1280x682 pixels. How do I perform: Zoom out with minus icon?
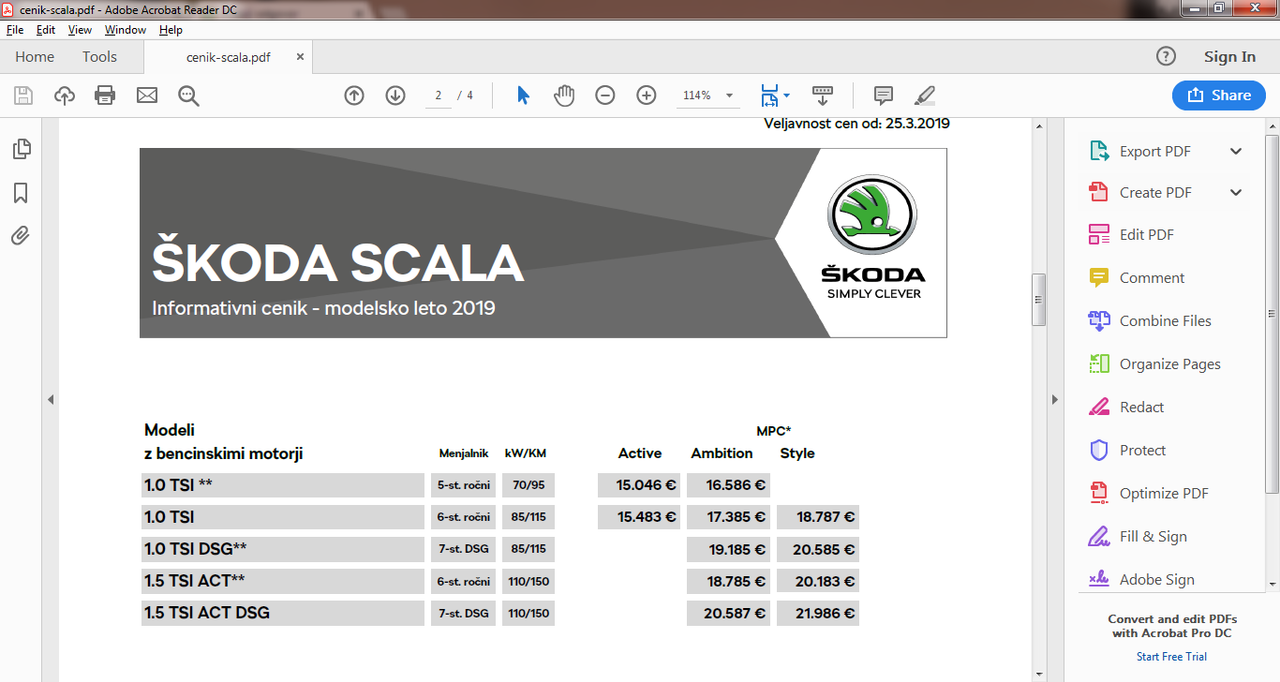(x=605, y=96)
